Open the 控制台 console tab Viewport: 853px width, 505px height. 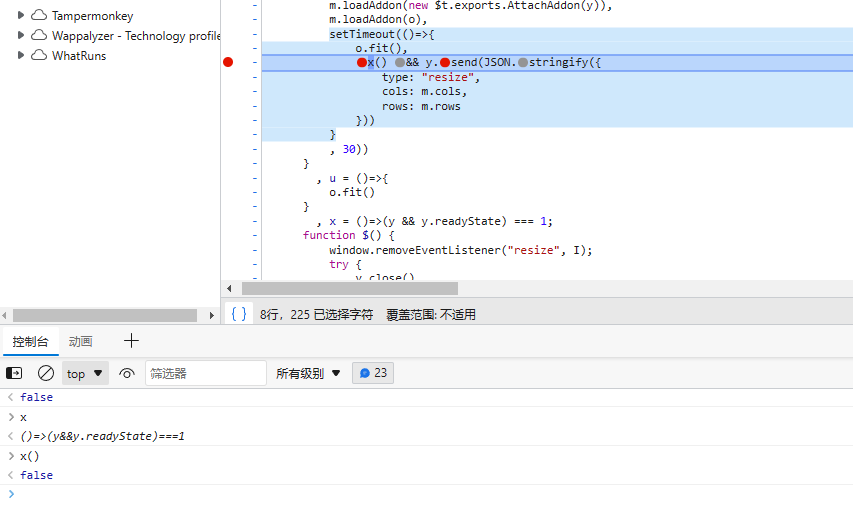(x=30, y=342)
